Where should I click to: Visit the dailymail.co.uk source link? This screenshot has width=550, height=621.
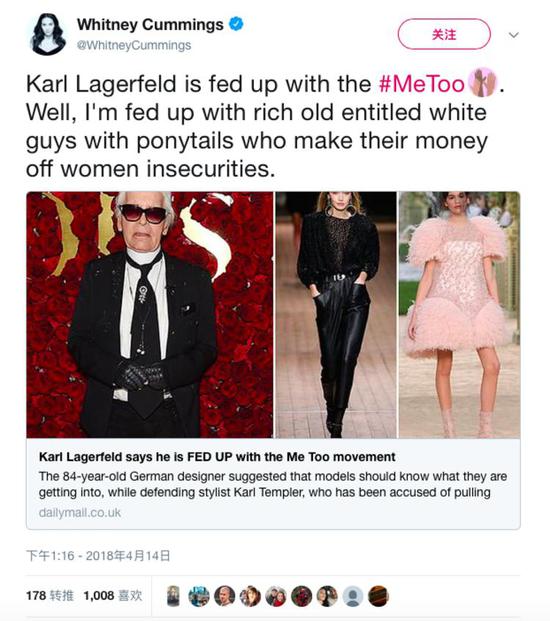[x=80, y=512]
